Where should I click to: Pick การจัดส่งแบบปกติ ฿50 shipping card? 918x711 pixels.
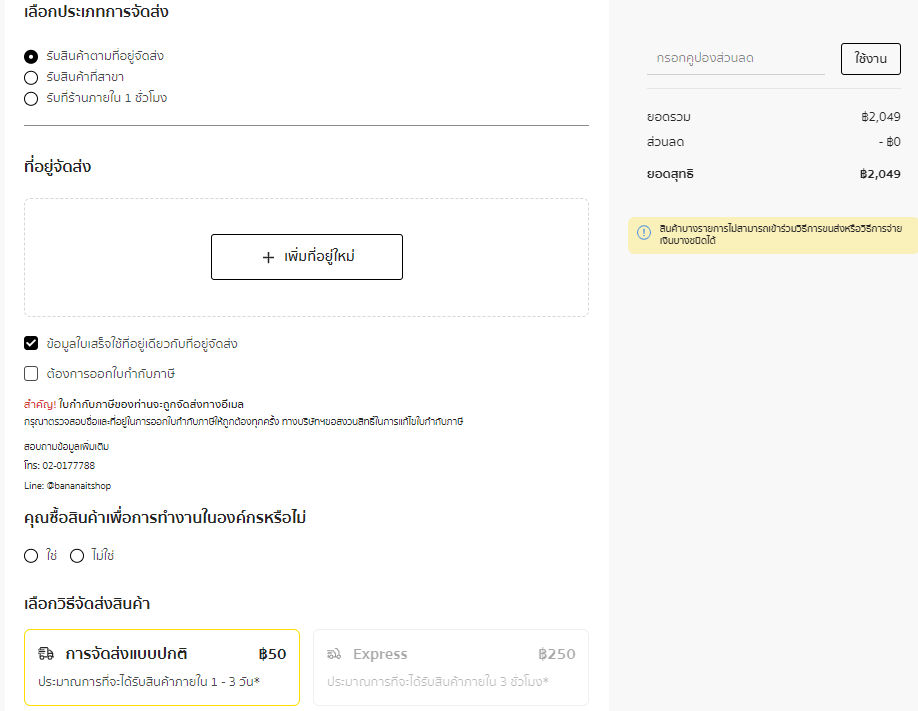pyautogui.click(x=161, y=667)
